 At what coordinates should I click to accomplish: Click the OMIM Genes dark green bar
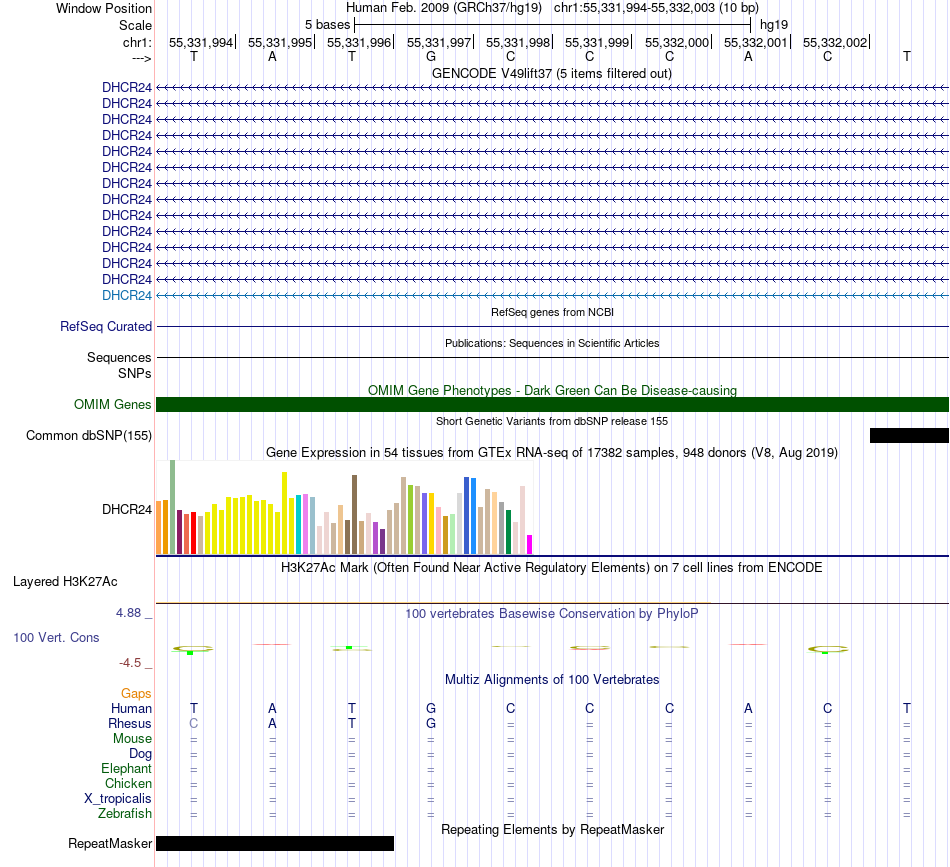(552, 405)
